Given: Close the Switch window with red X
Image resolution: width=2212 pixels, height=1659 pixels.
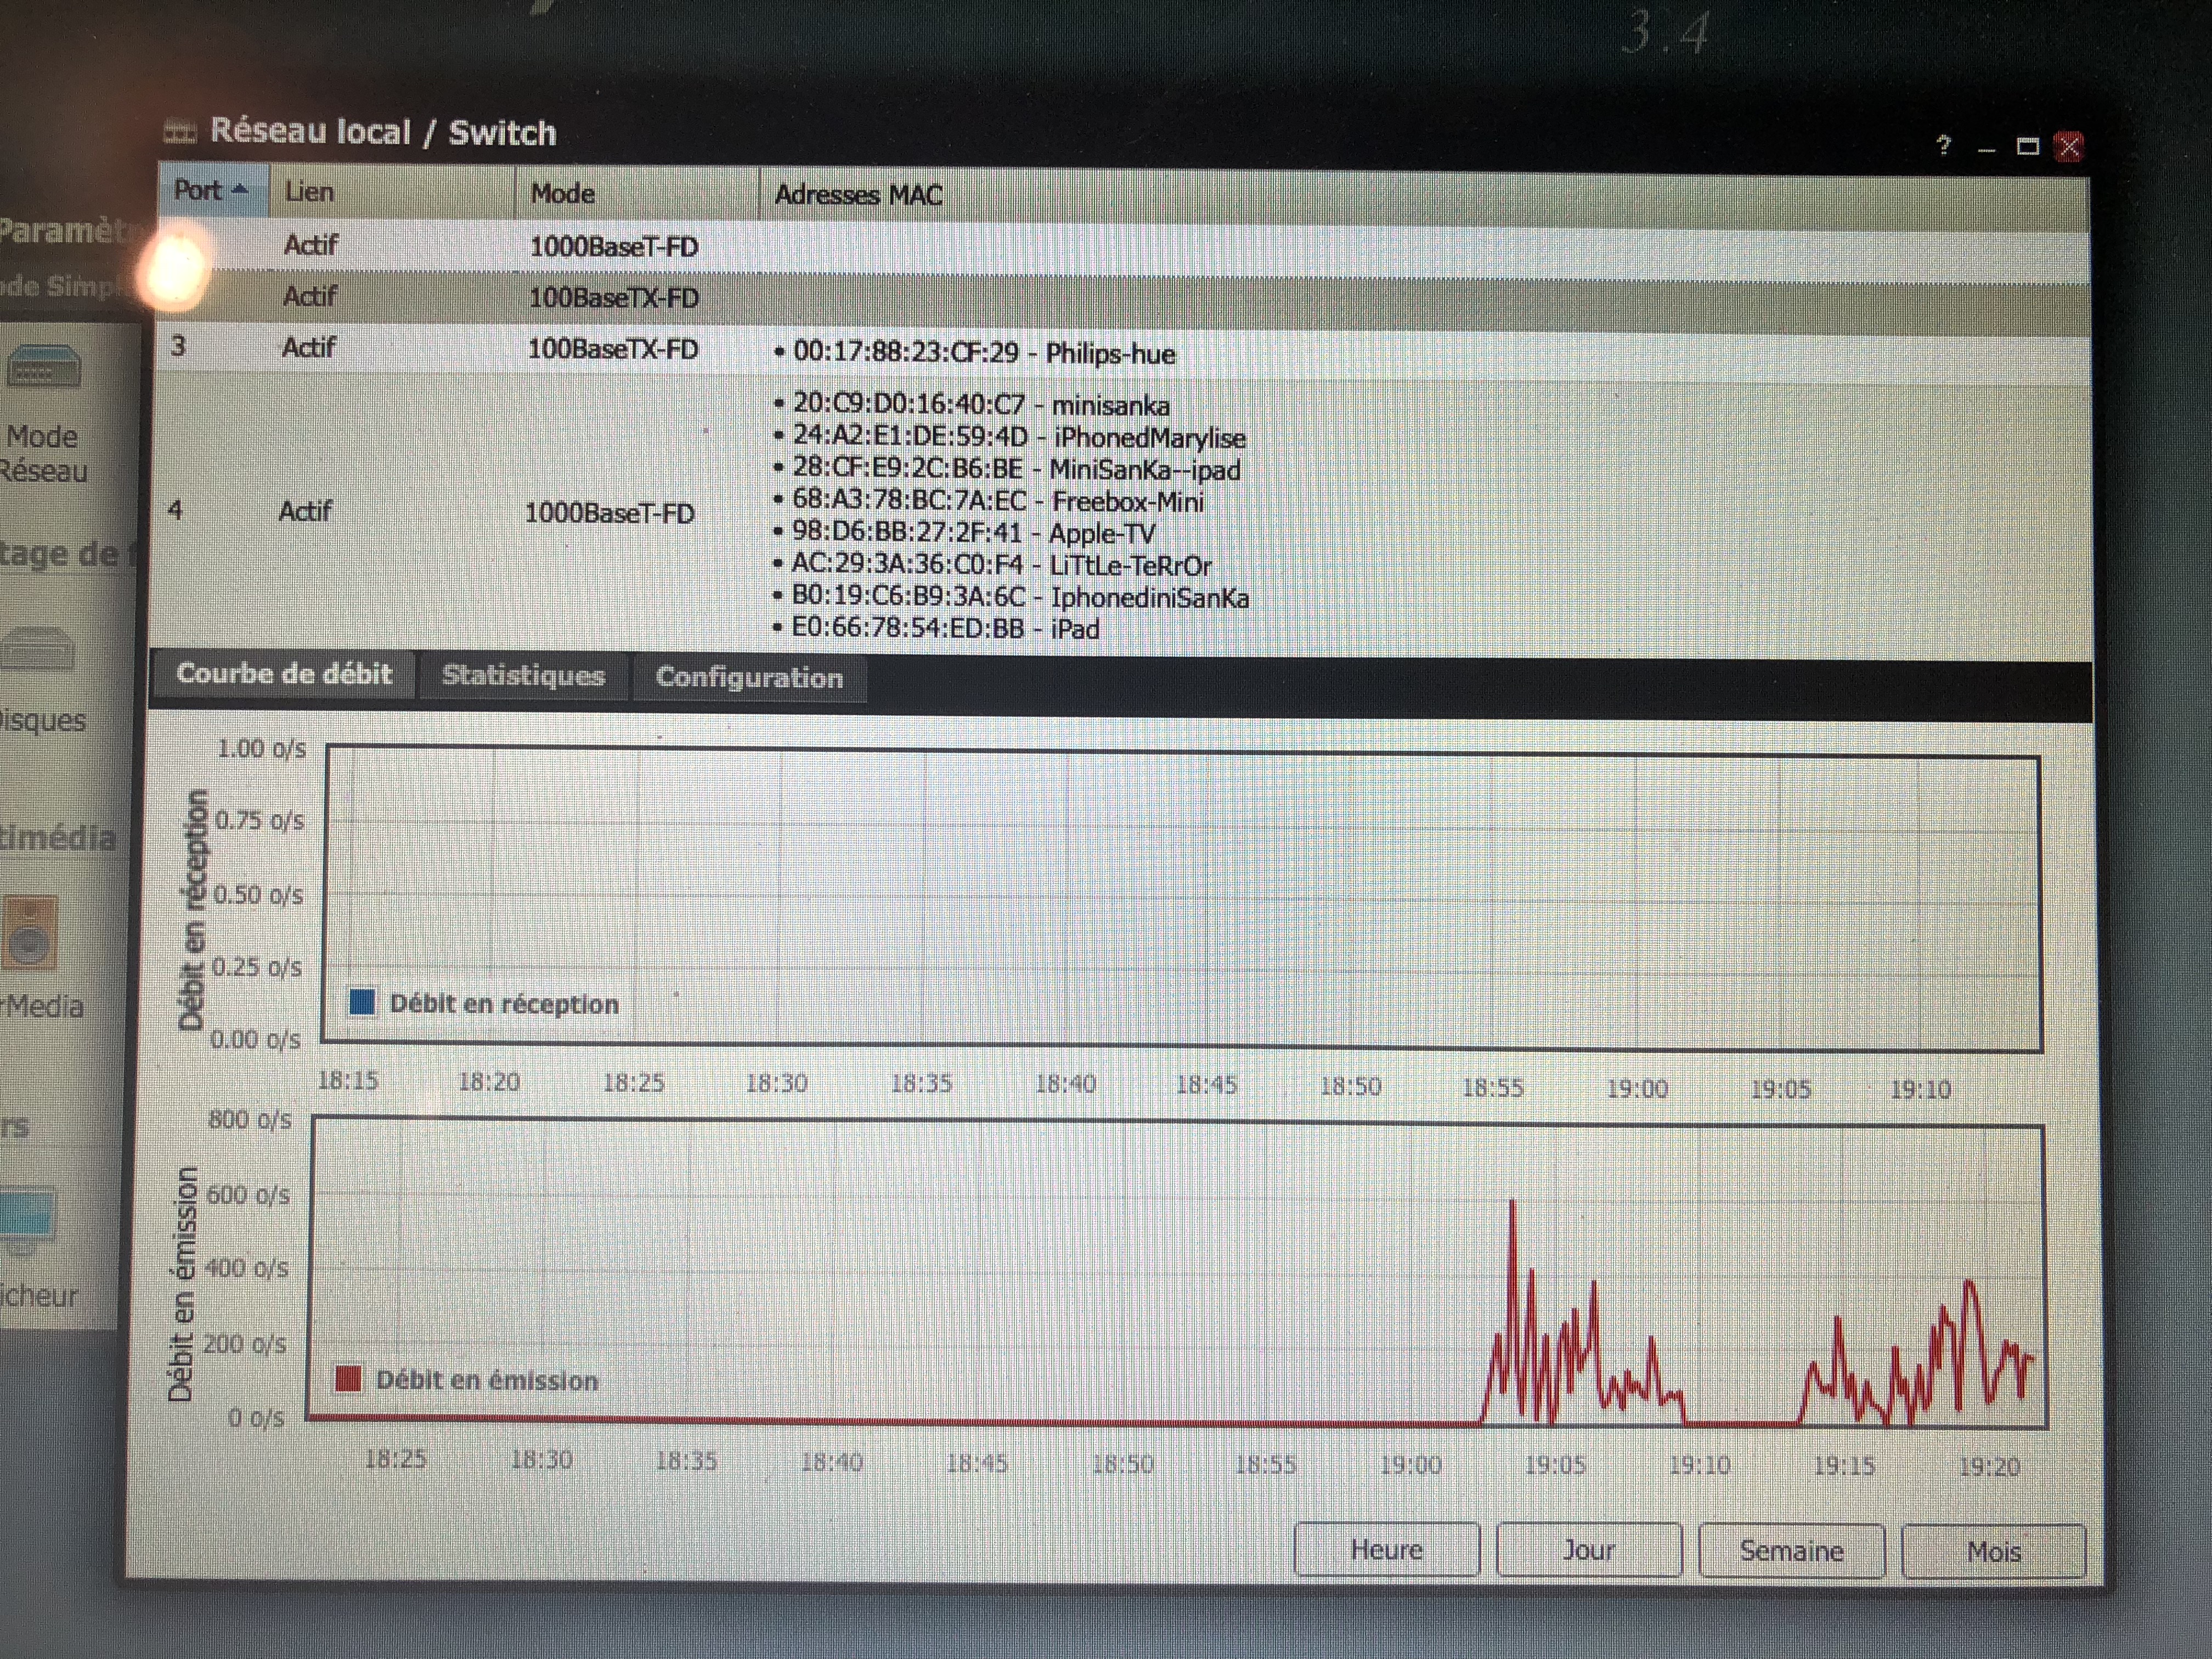Looking at the screenshot, I should pos(2069,147).
